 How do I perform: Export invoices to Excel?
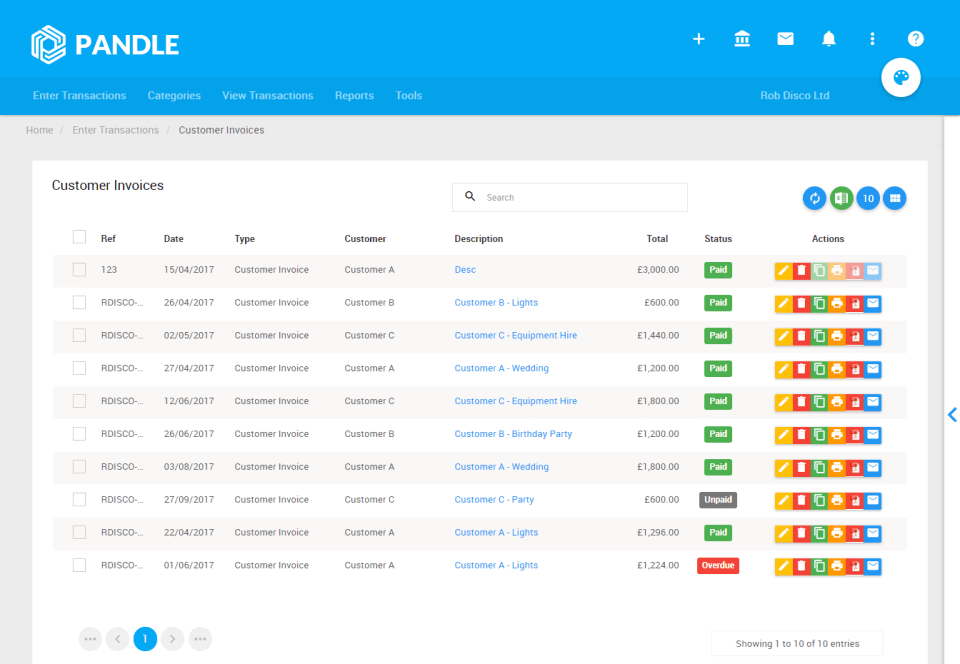[x=841, y=197]
